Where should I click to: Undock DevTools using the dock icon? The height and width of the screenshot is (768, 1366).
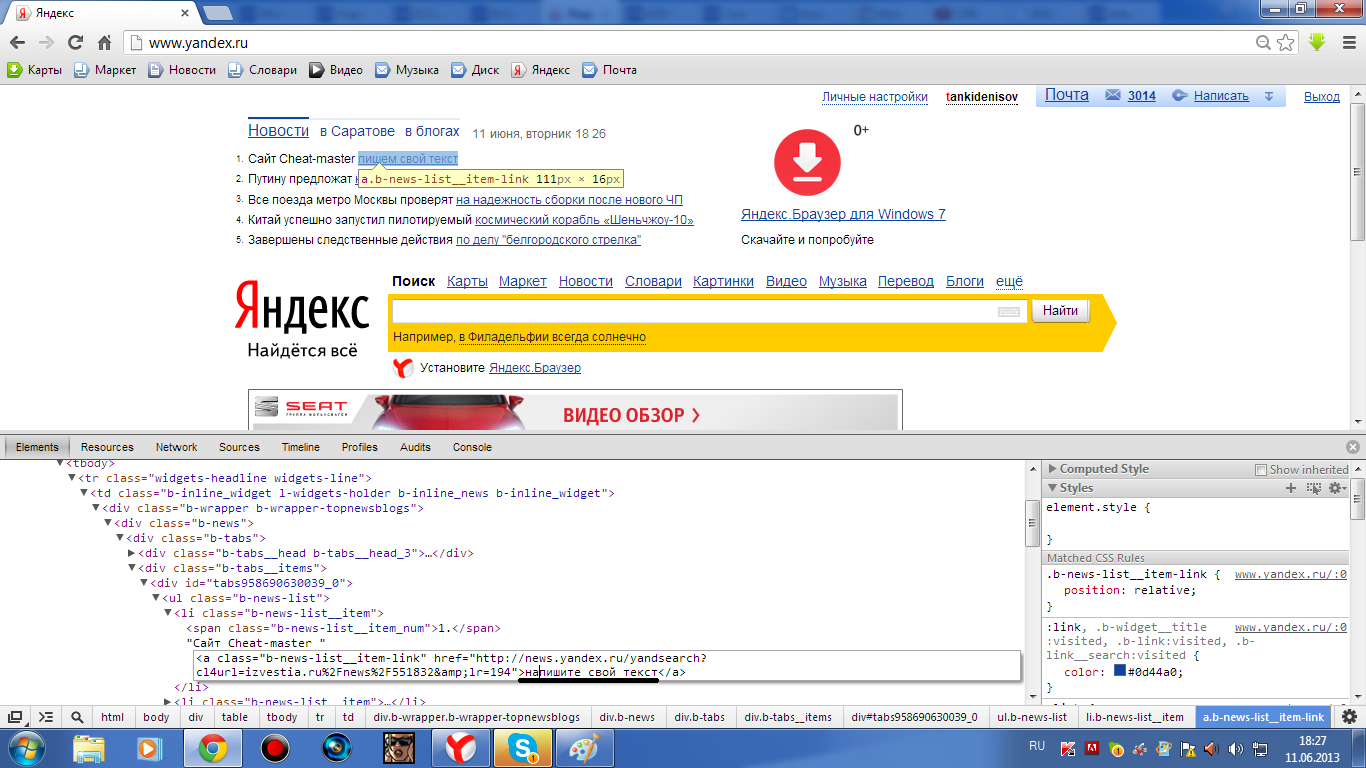[16, 717]
